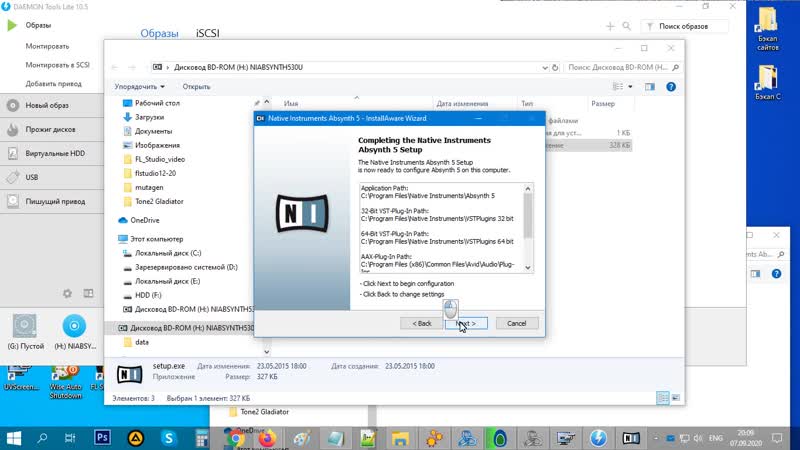800x450 pixels.
Task: Click the add image plus icon
Action: [x=610, y=26]
